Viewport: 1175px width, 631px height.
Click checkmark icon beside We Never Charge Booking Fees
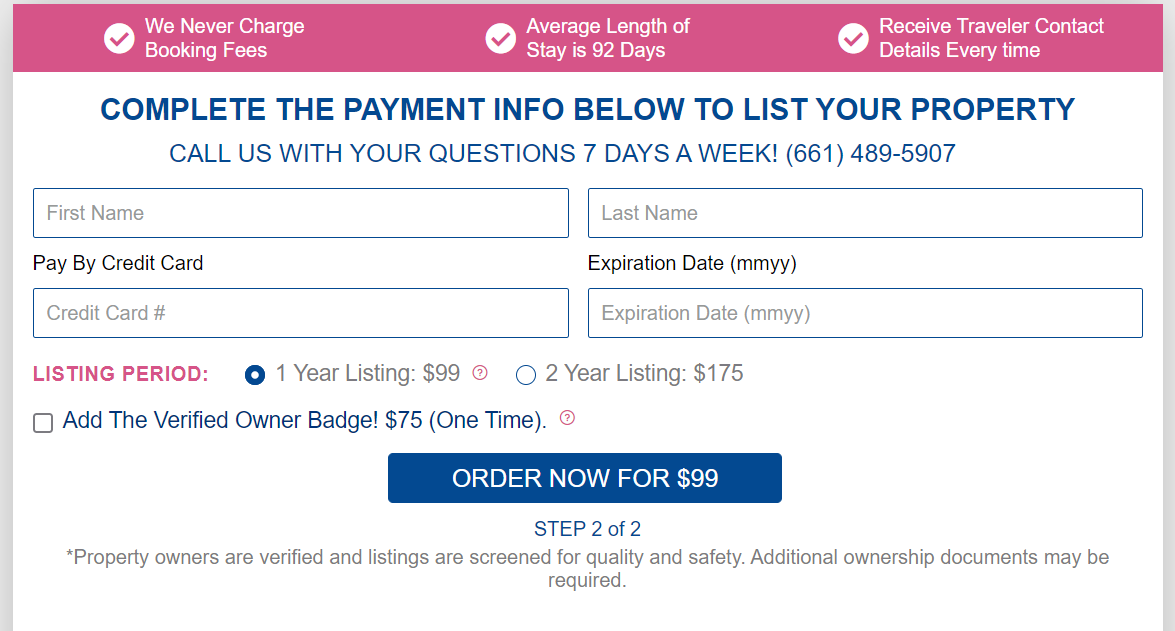pos(119,39)
